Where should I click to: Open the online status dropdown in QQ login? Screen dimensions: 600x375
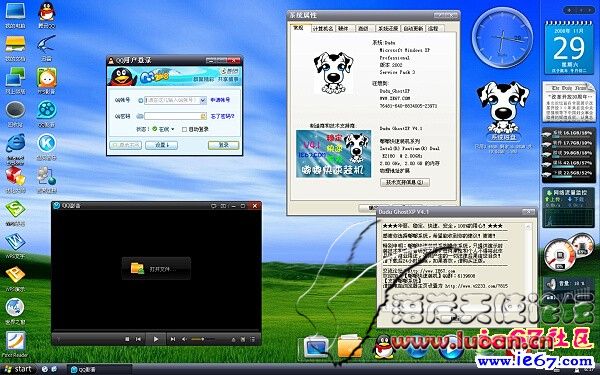(x=163, y=129)
